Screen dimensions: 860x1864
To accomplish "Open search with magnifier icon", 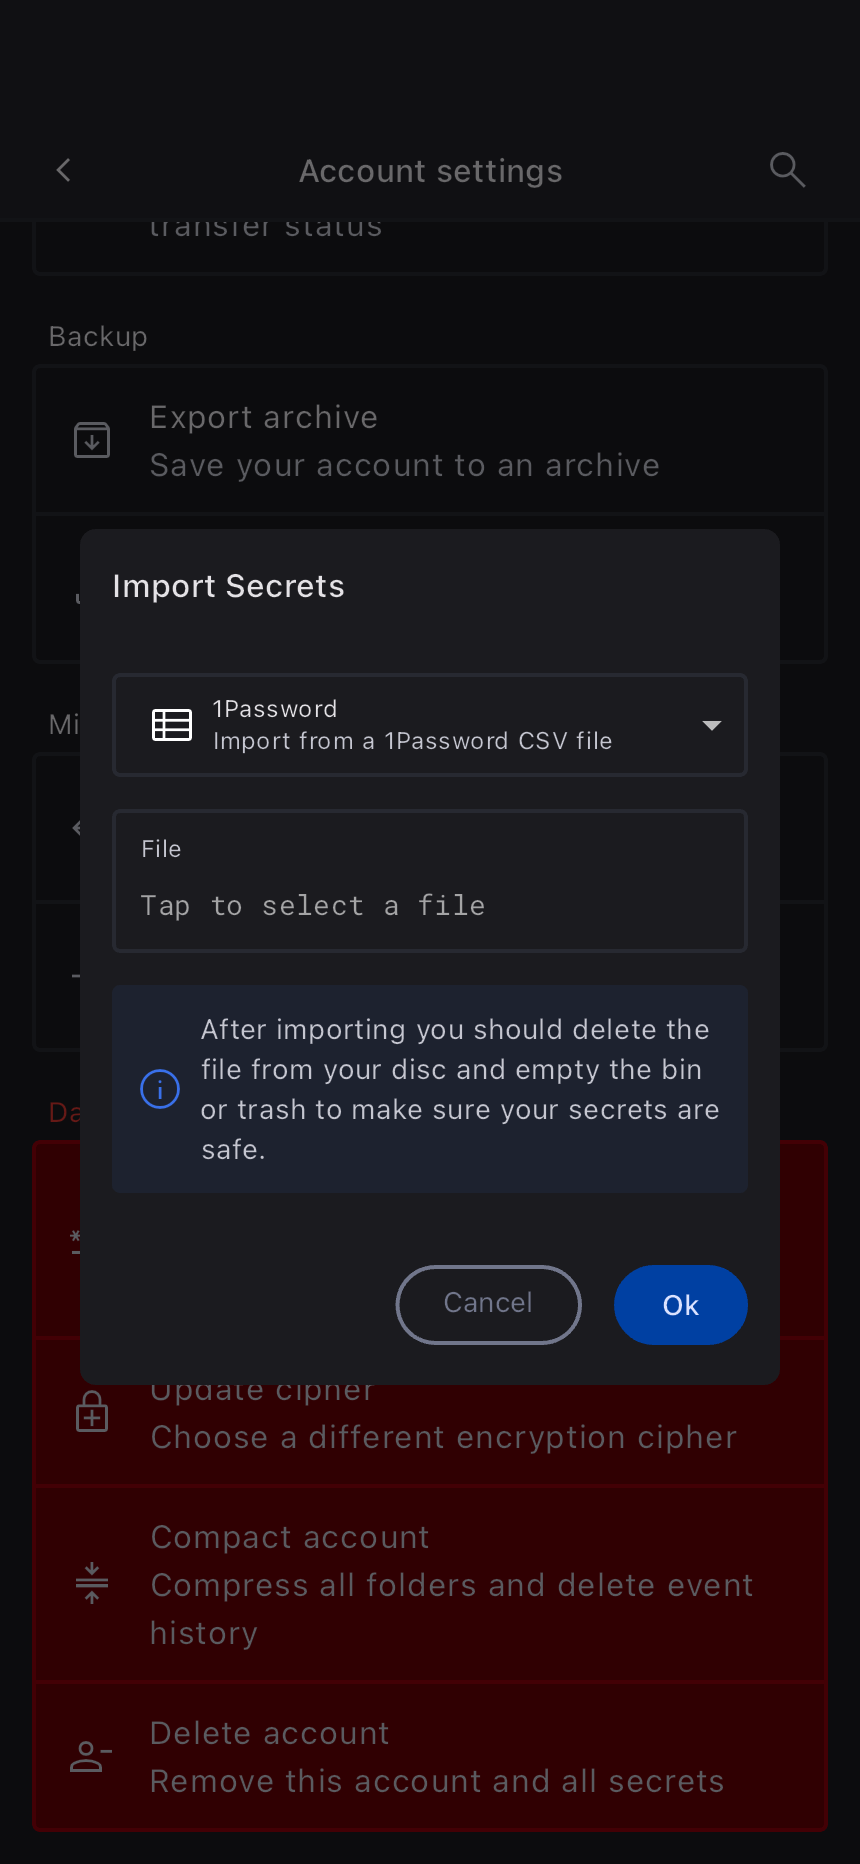I will 787,170.
